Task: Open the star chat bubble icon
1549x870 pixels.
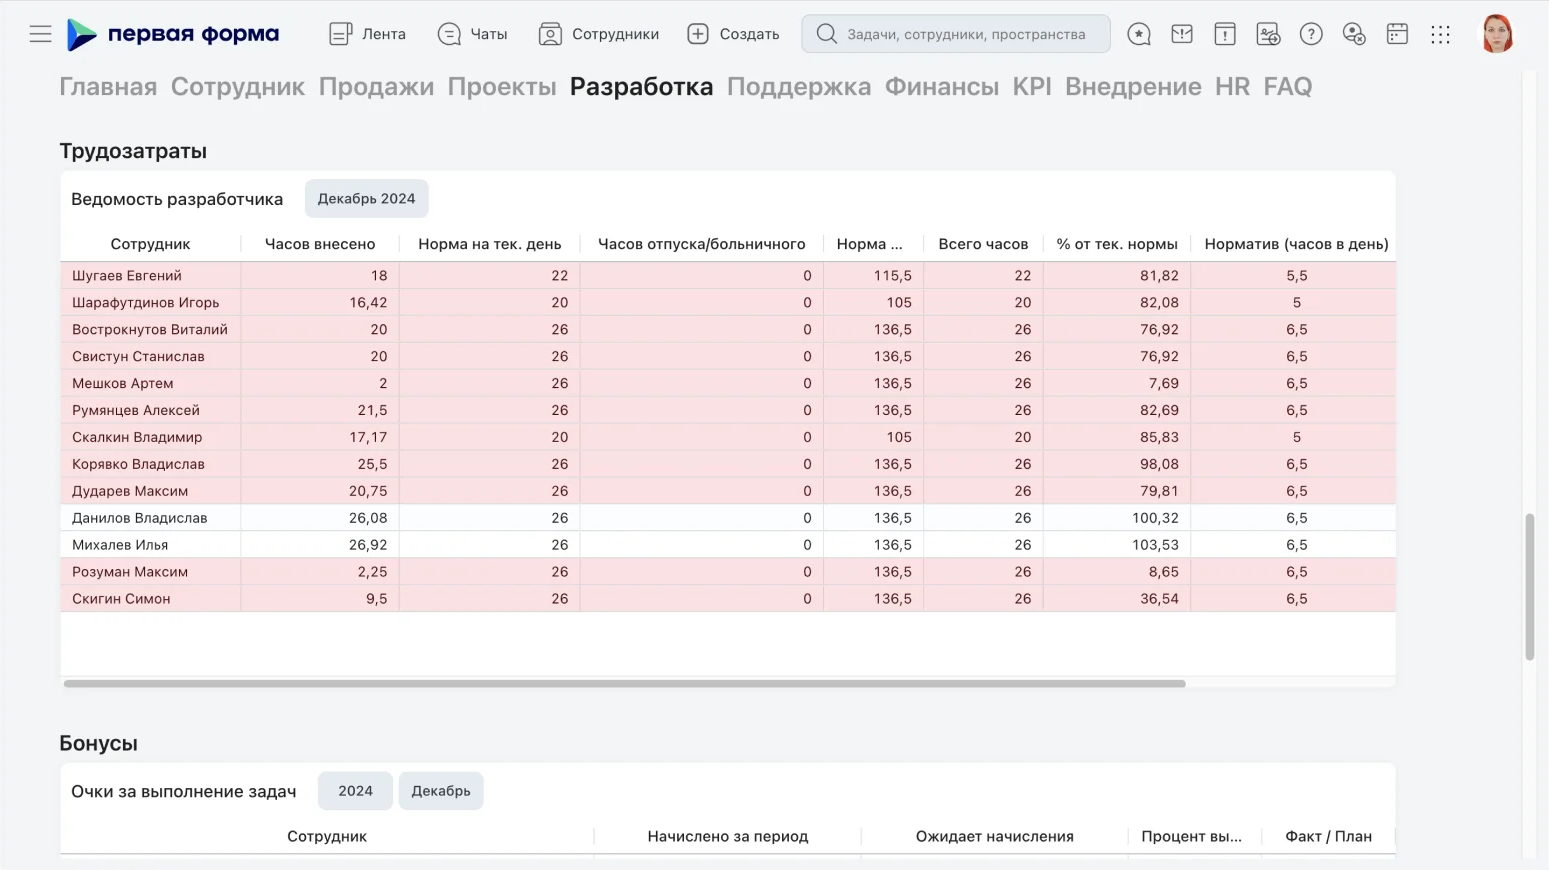Action: coord(1138,34)
